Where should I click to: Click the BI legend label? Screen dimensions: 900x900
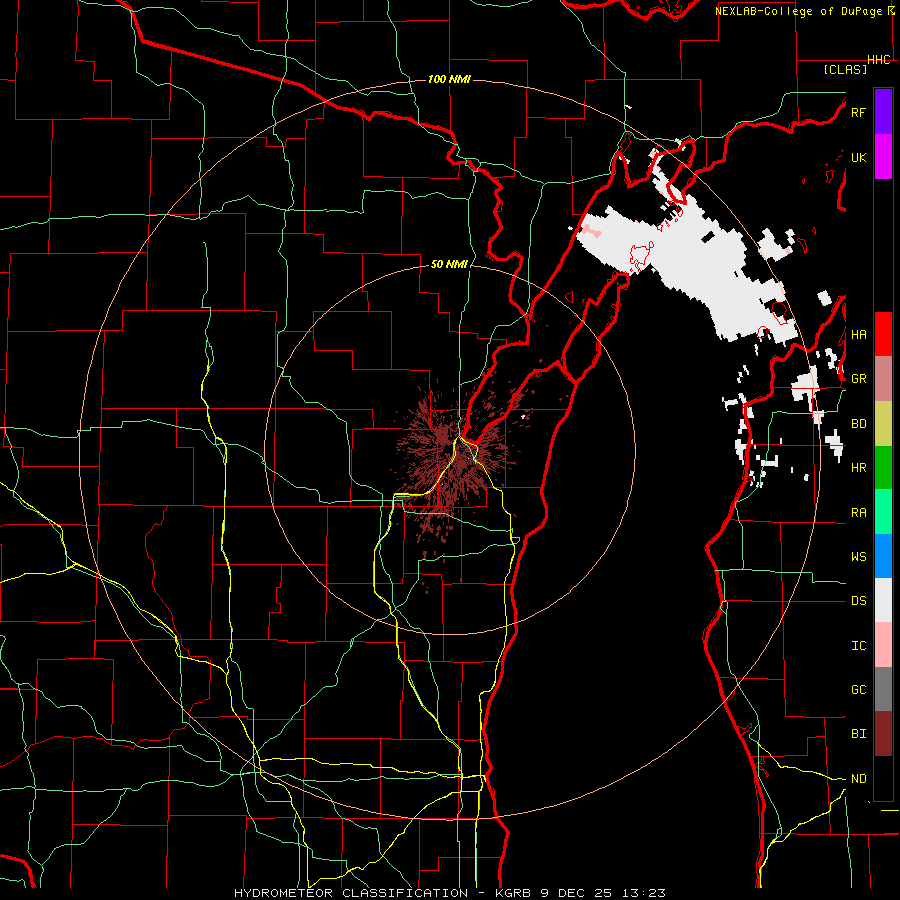tap(858, 734)
